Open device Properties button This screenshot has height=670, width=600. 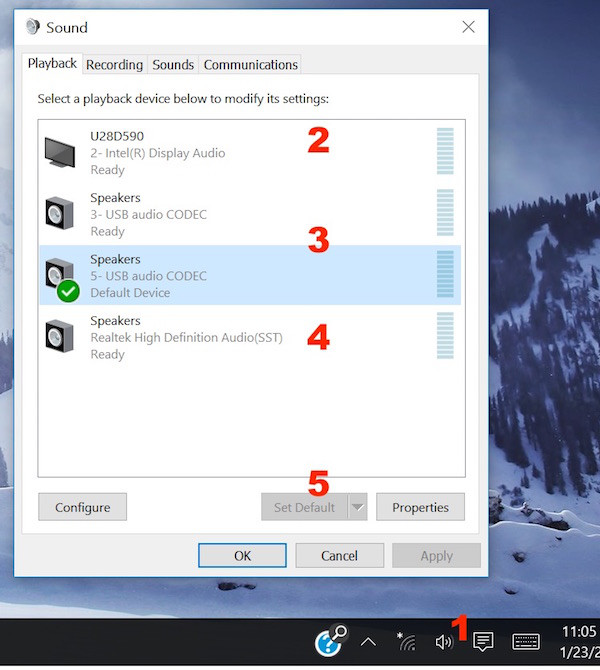420,507
